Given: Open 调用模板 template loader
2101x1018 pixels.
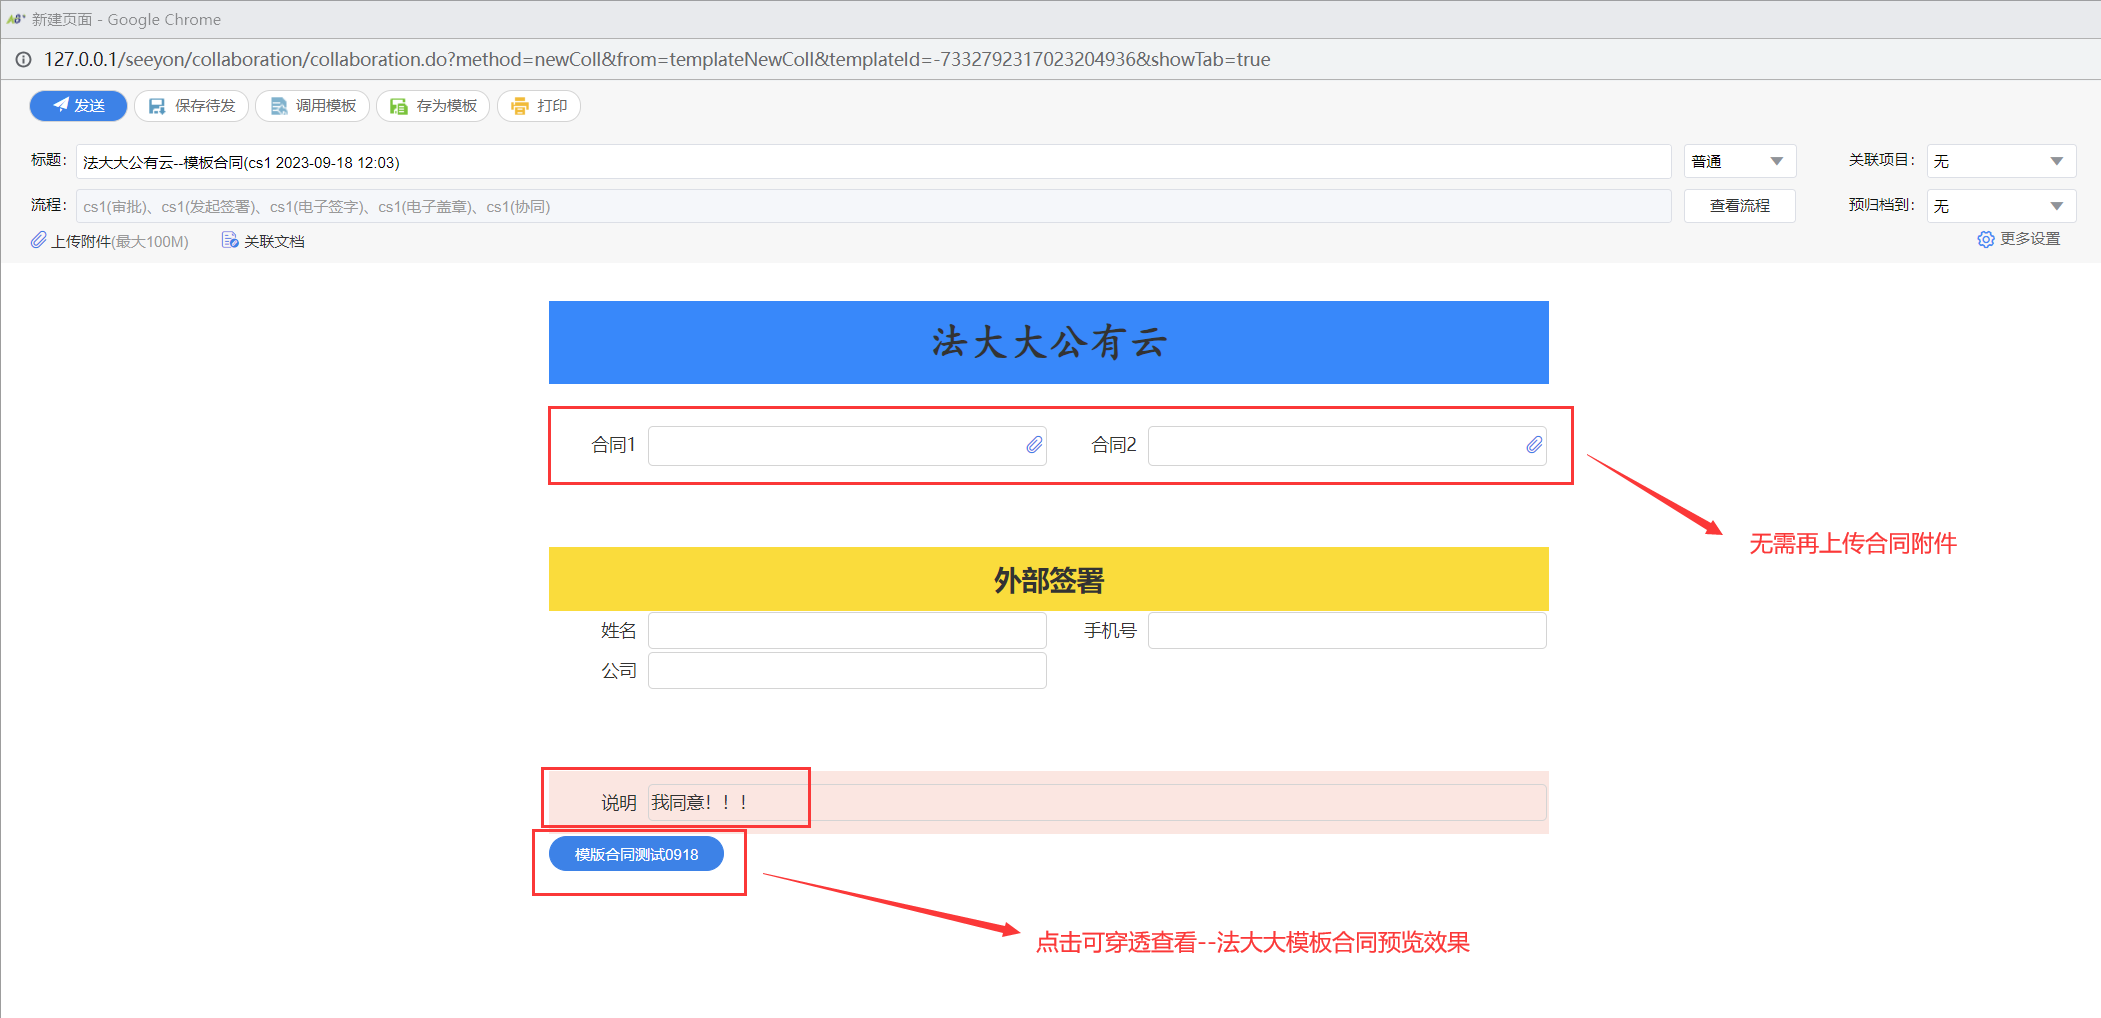Looking at the screenshot, I should [312, 106].
